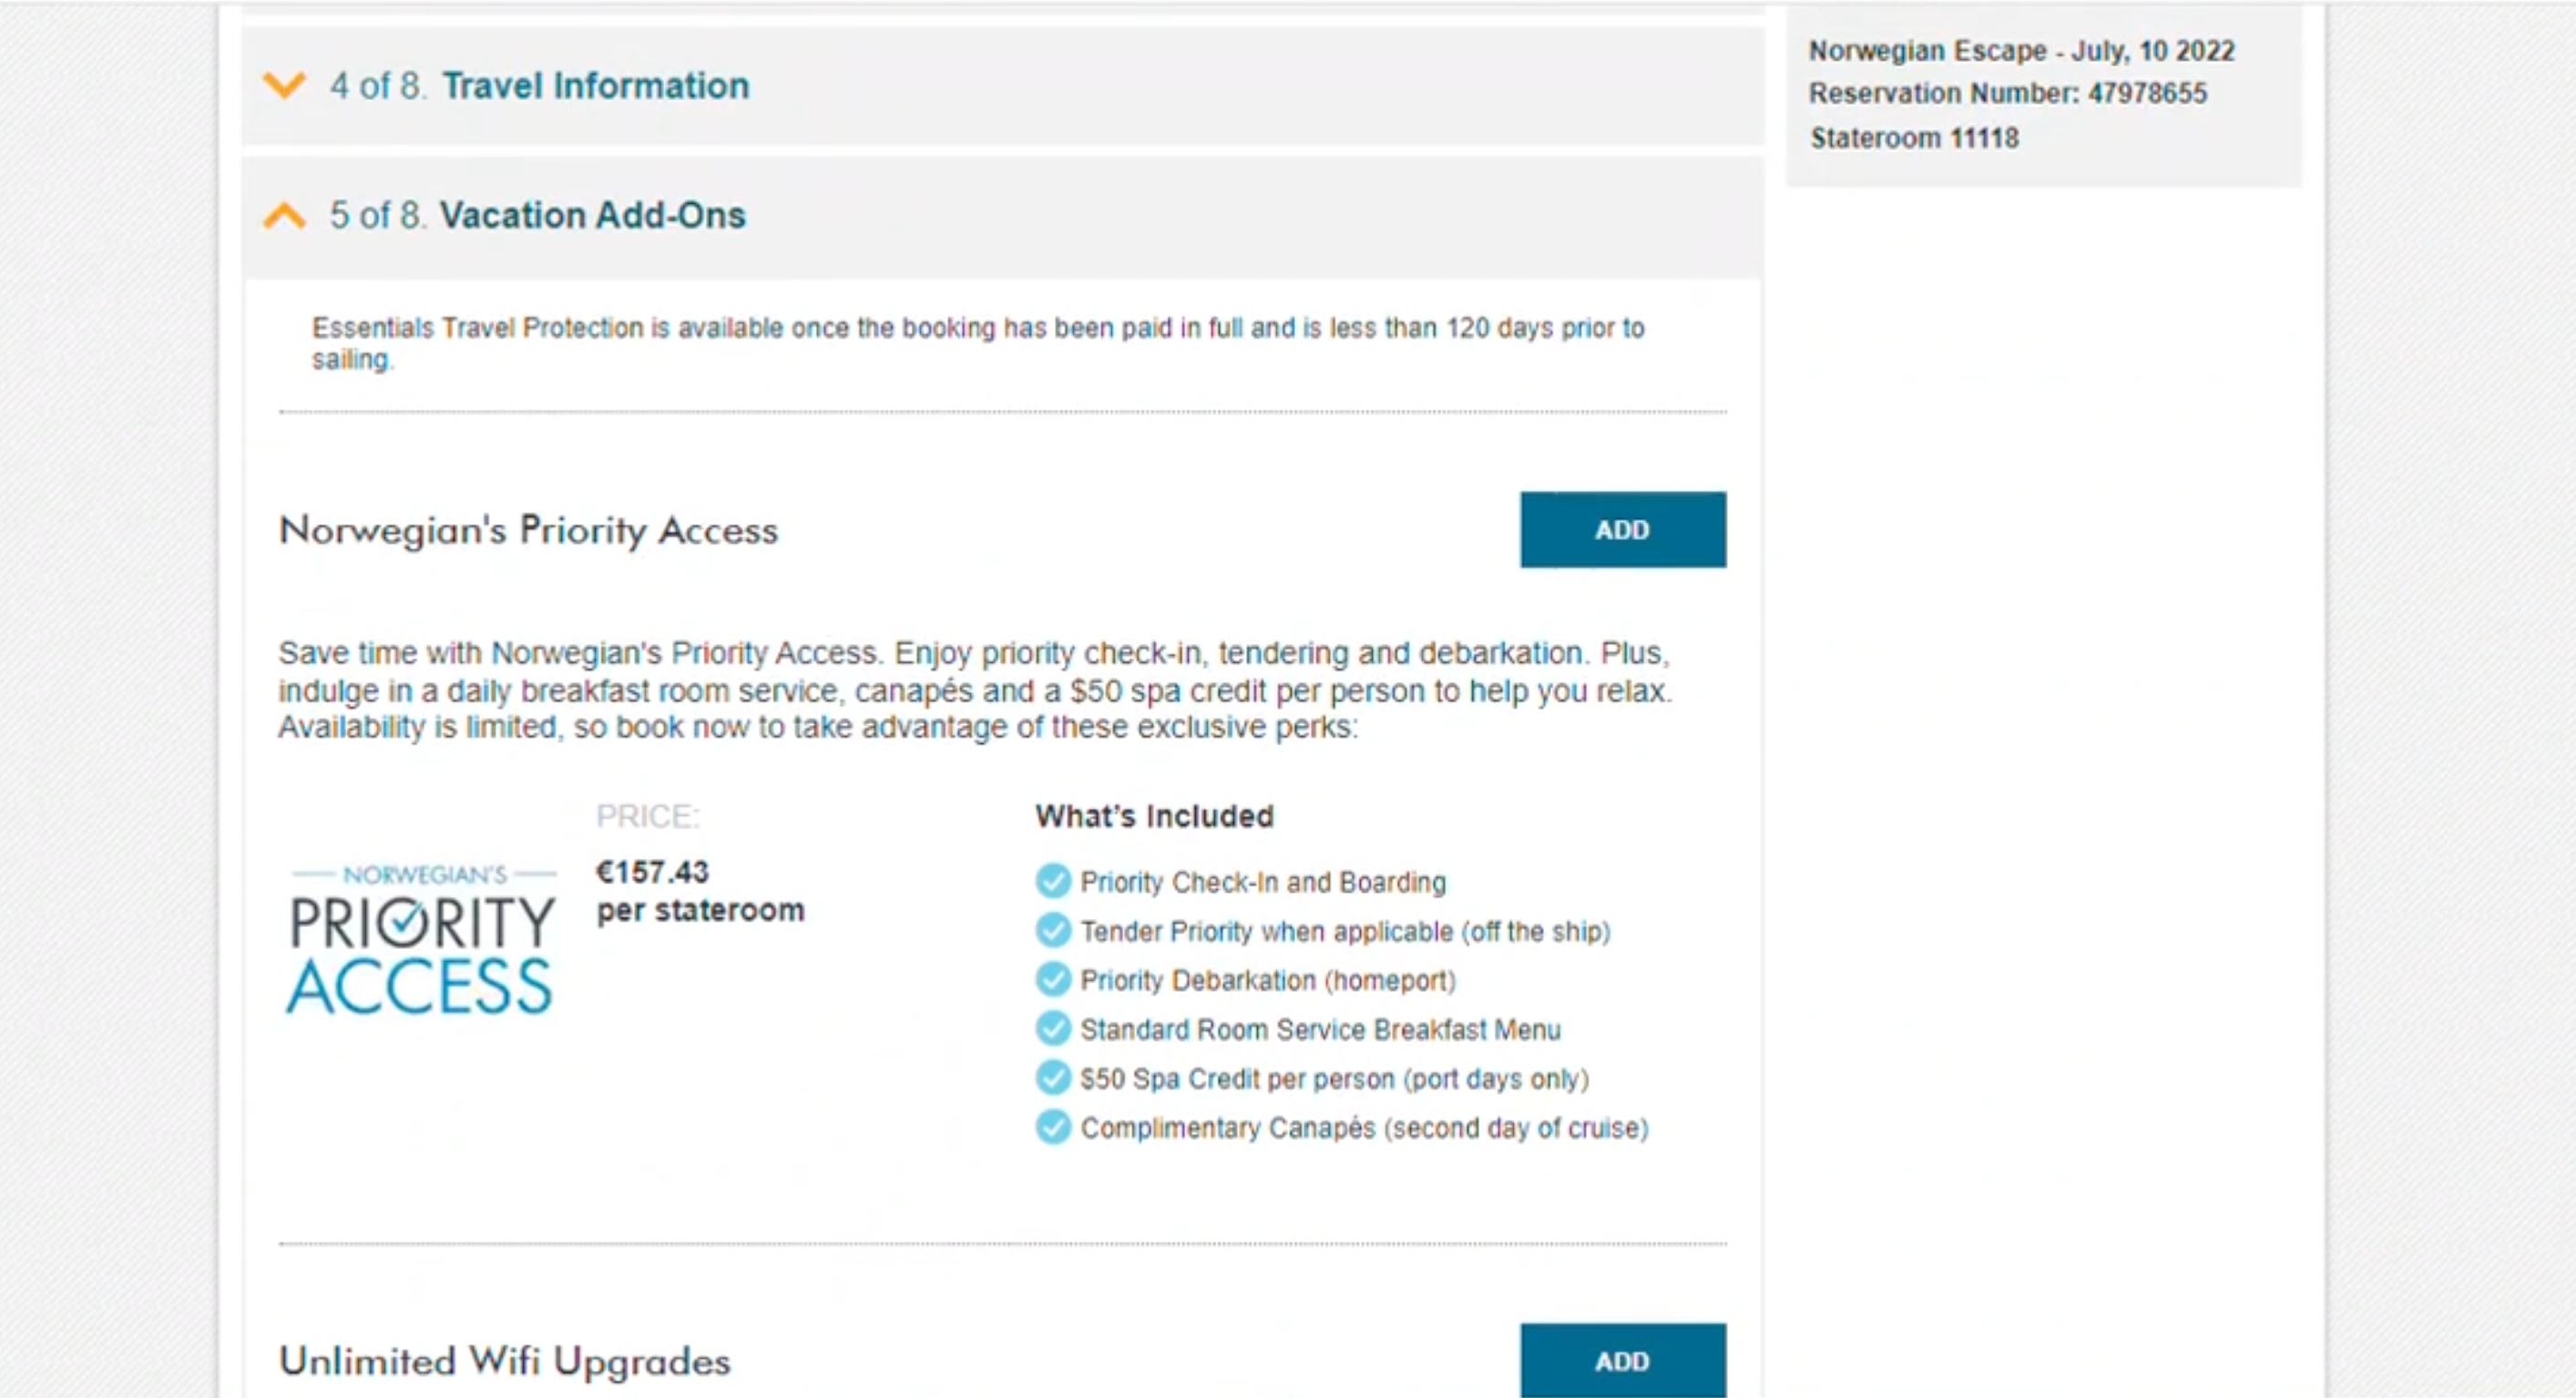Click the €157.43 per stateroom price
This screenshot has height=1398, width=2576.
[x=700, y=891]
